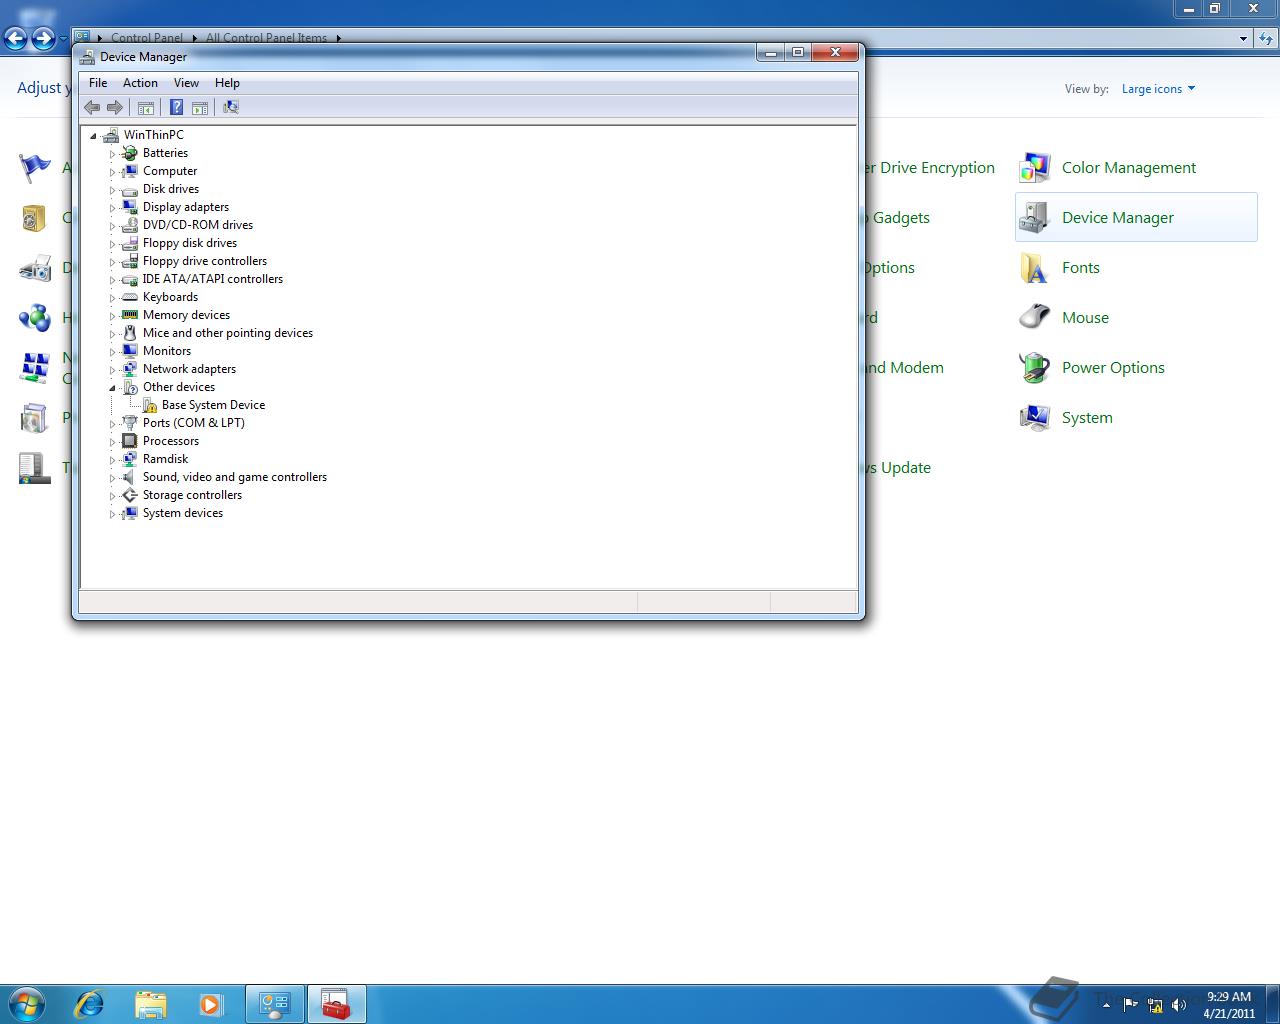Open Windows Media Player from taskbar
This screenshot has width=1280, height=1024.
pyautogui.click(x=211, y=1003)
